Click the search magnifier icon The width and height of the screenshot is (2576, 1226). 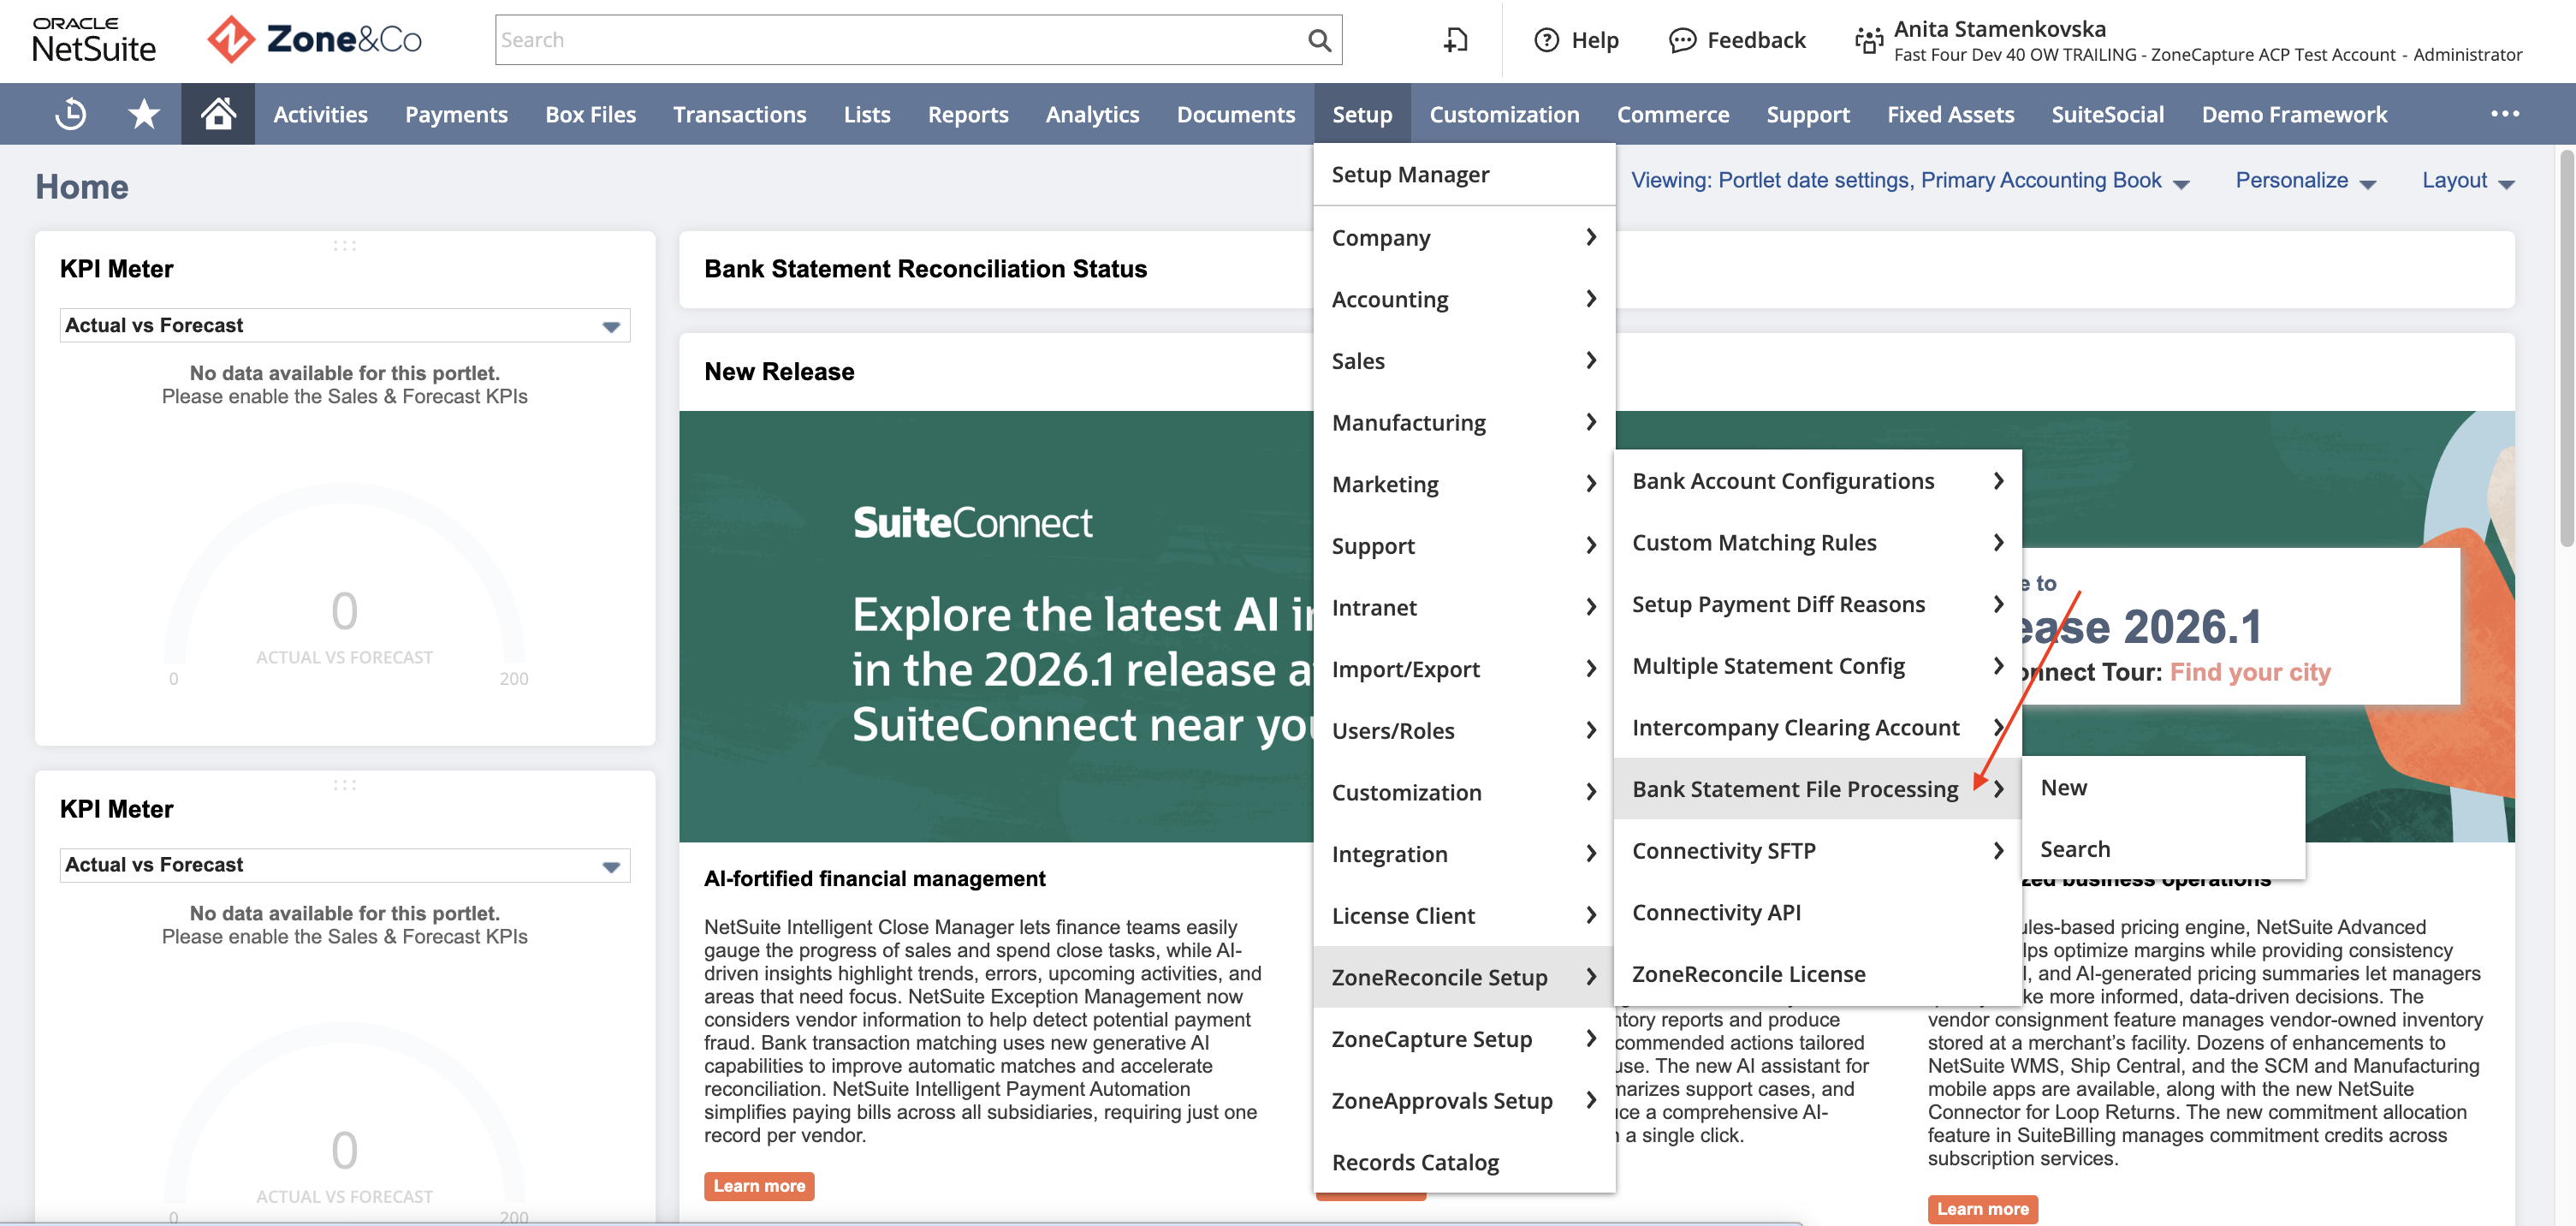click(x=1319, y=40)
